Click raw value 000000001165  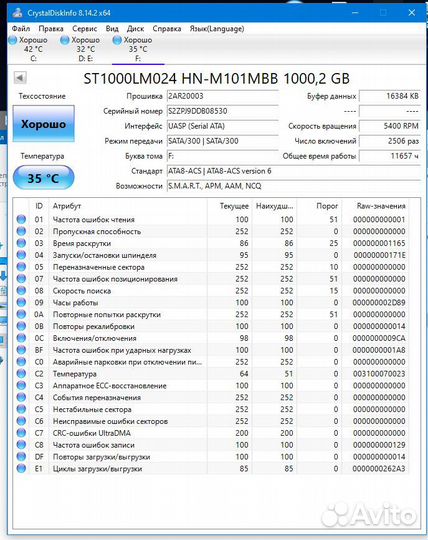coord(379,243)
